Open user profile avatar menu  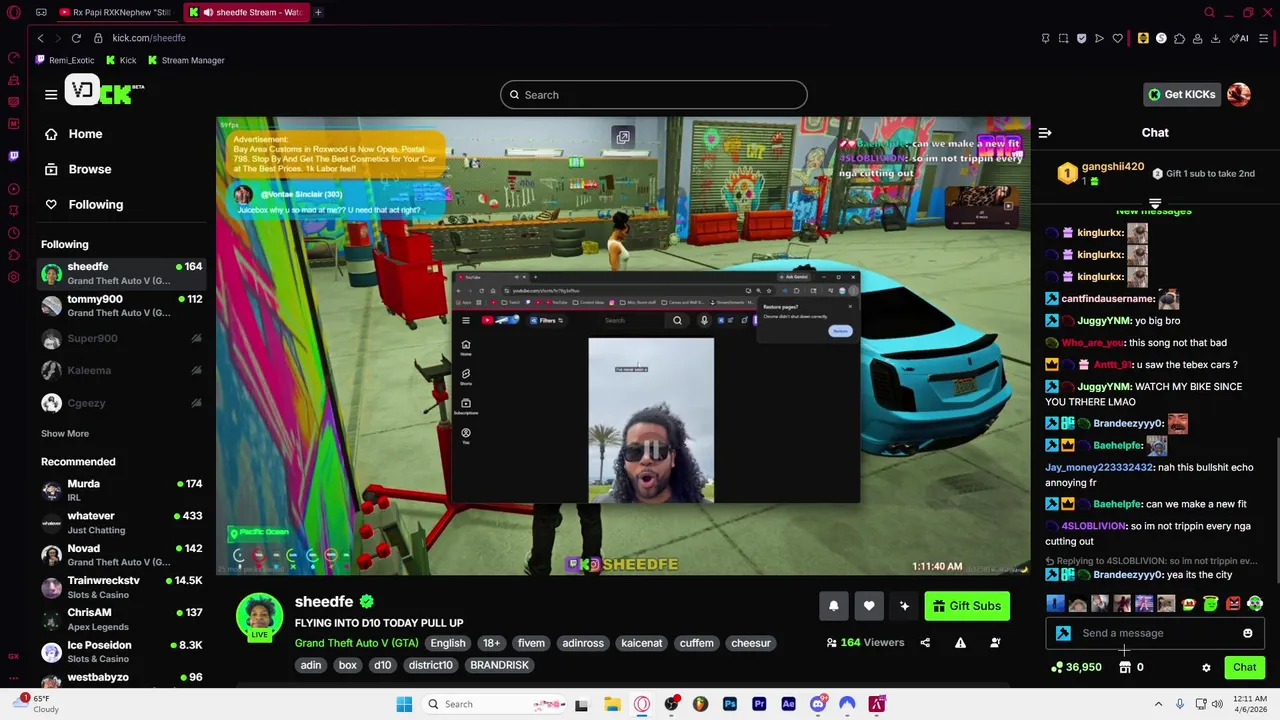1239,94
